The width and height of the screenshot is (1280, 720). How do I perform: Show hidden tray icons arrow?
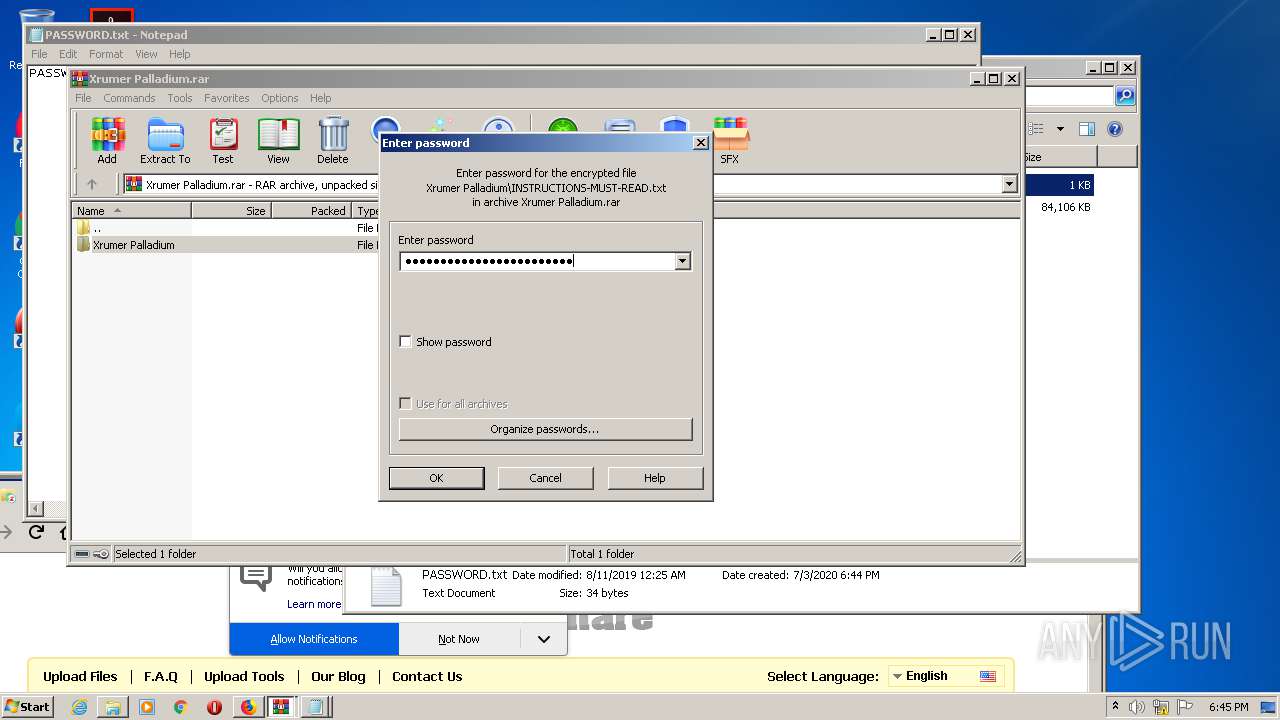point(1115,707)
